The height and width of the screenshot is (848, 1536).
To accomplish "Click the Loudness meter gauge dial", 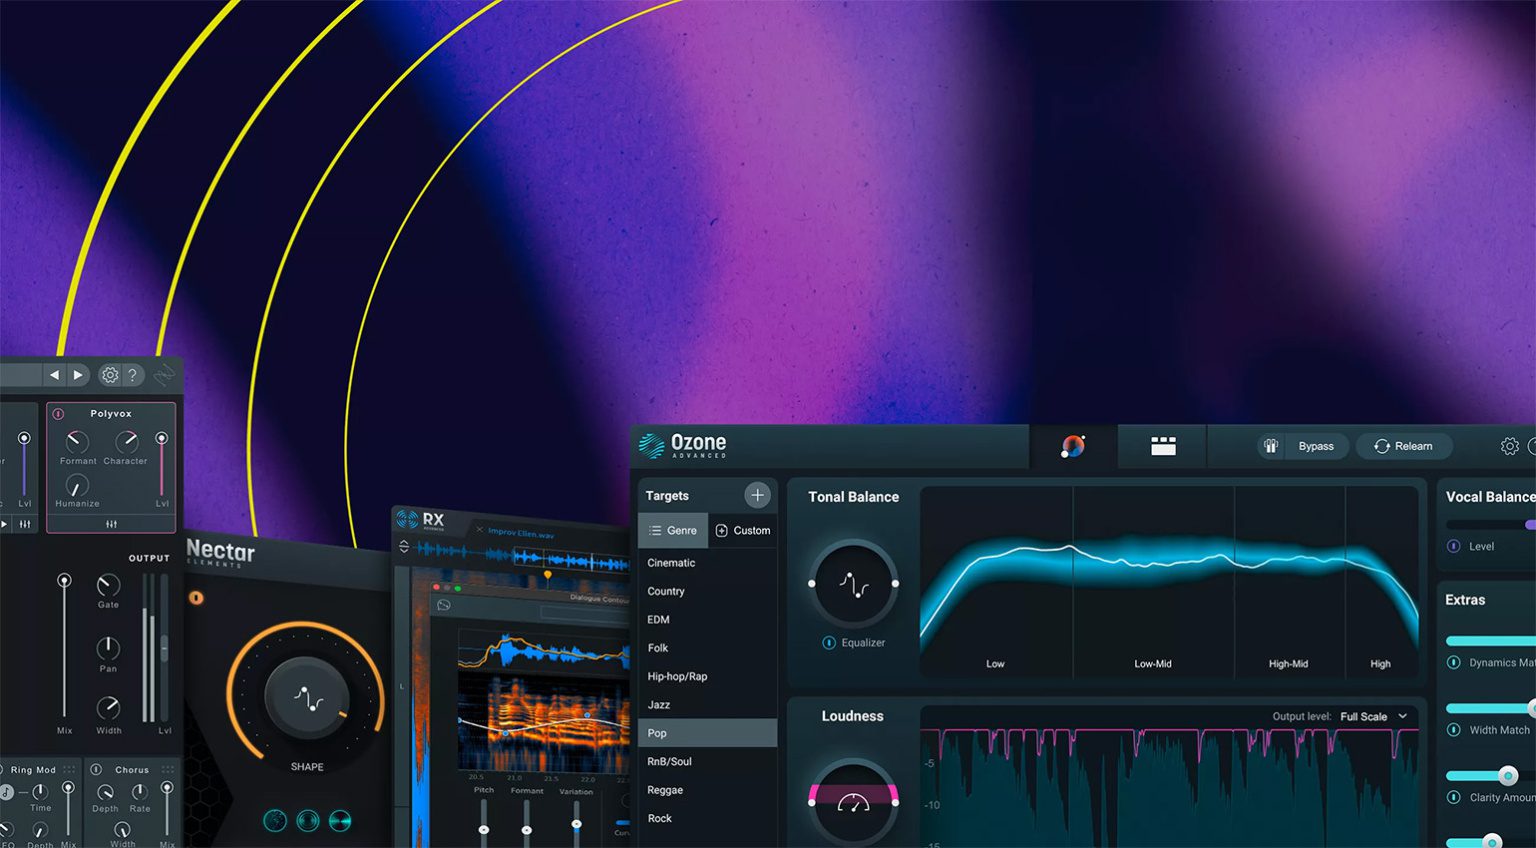I will [853, 802].
